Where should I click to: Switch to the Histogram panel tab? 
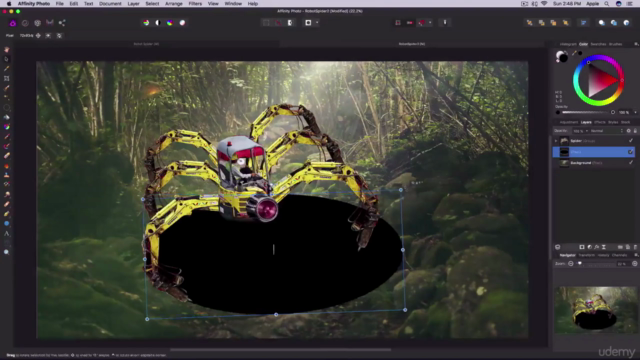click(x=568, y=44)
